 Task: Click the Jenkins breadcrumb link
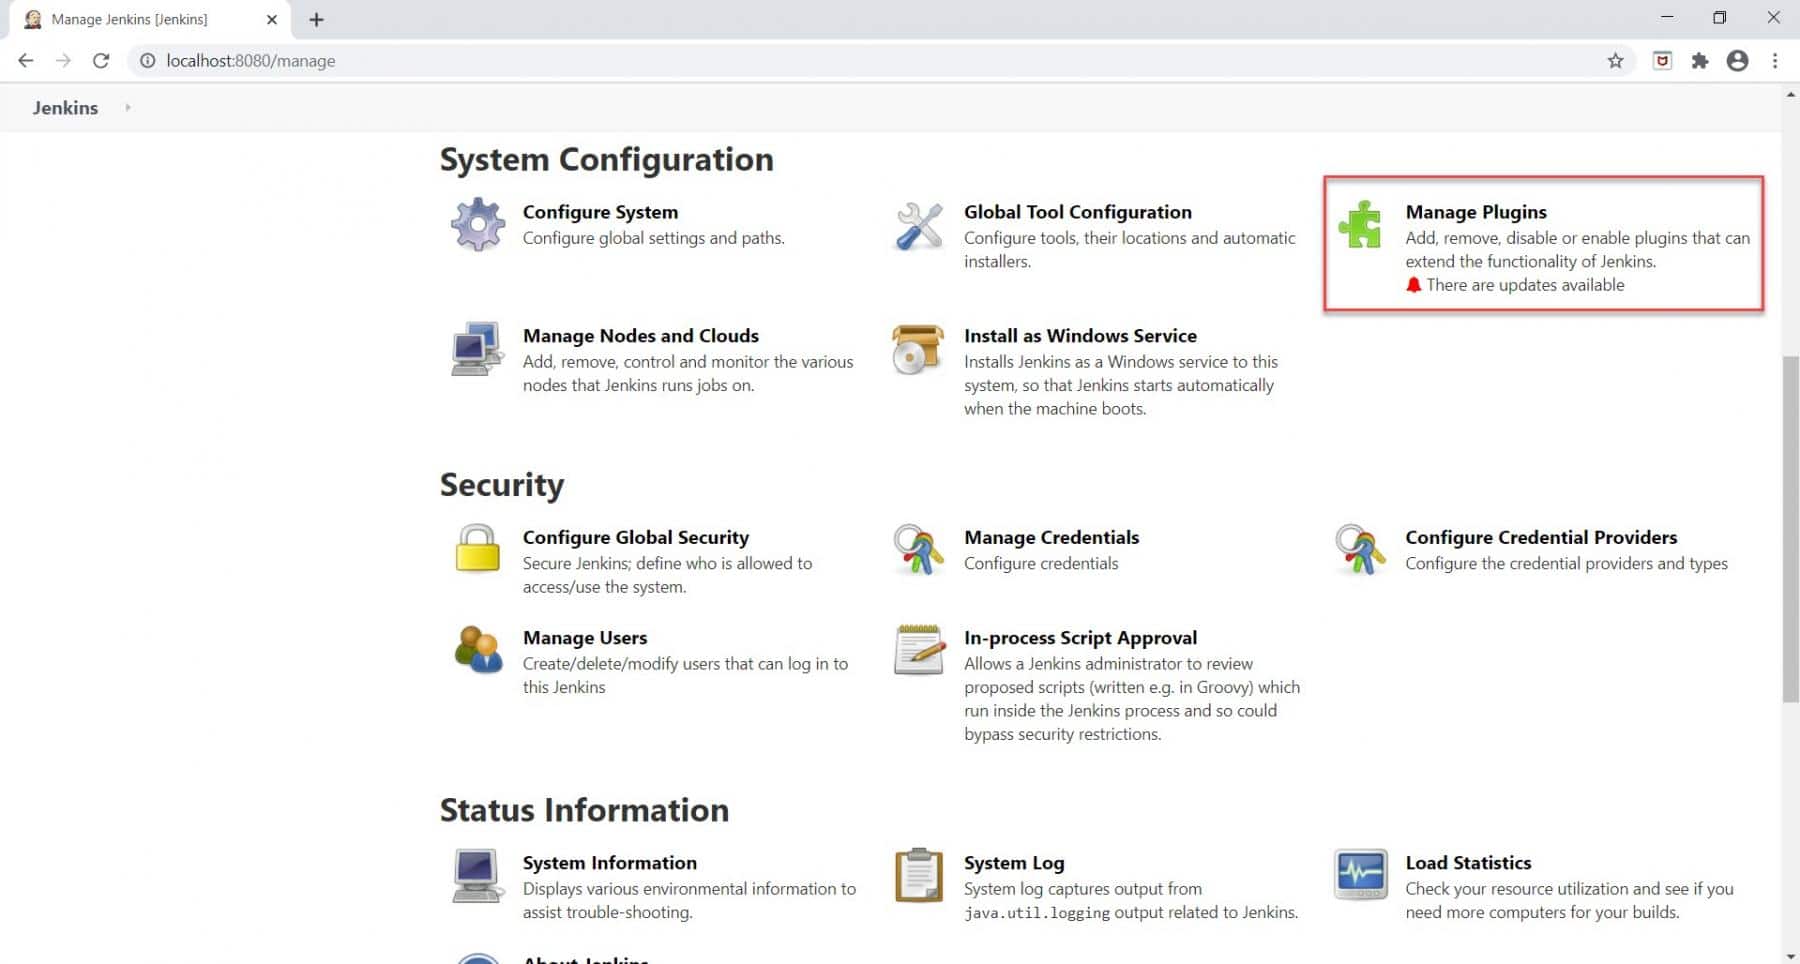pos(64,107)
